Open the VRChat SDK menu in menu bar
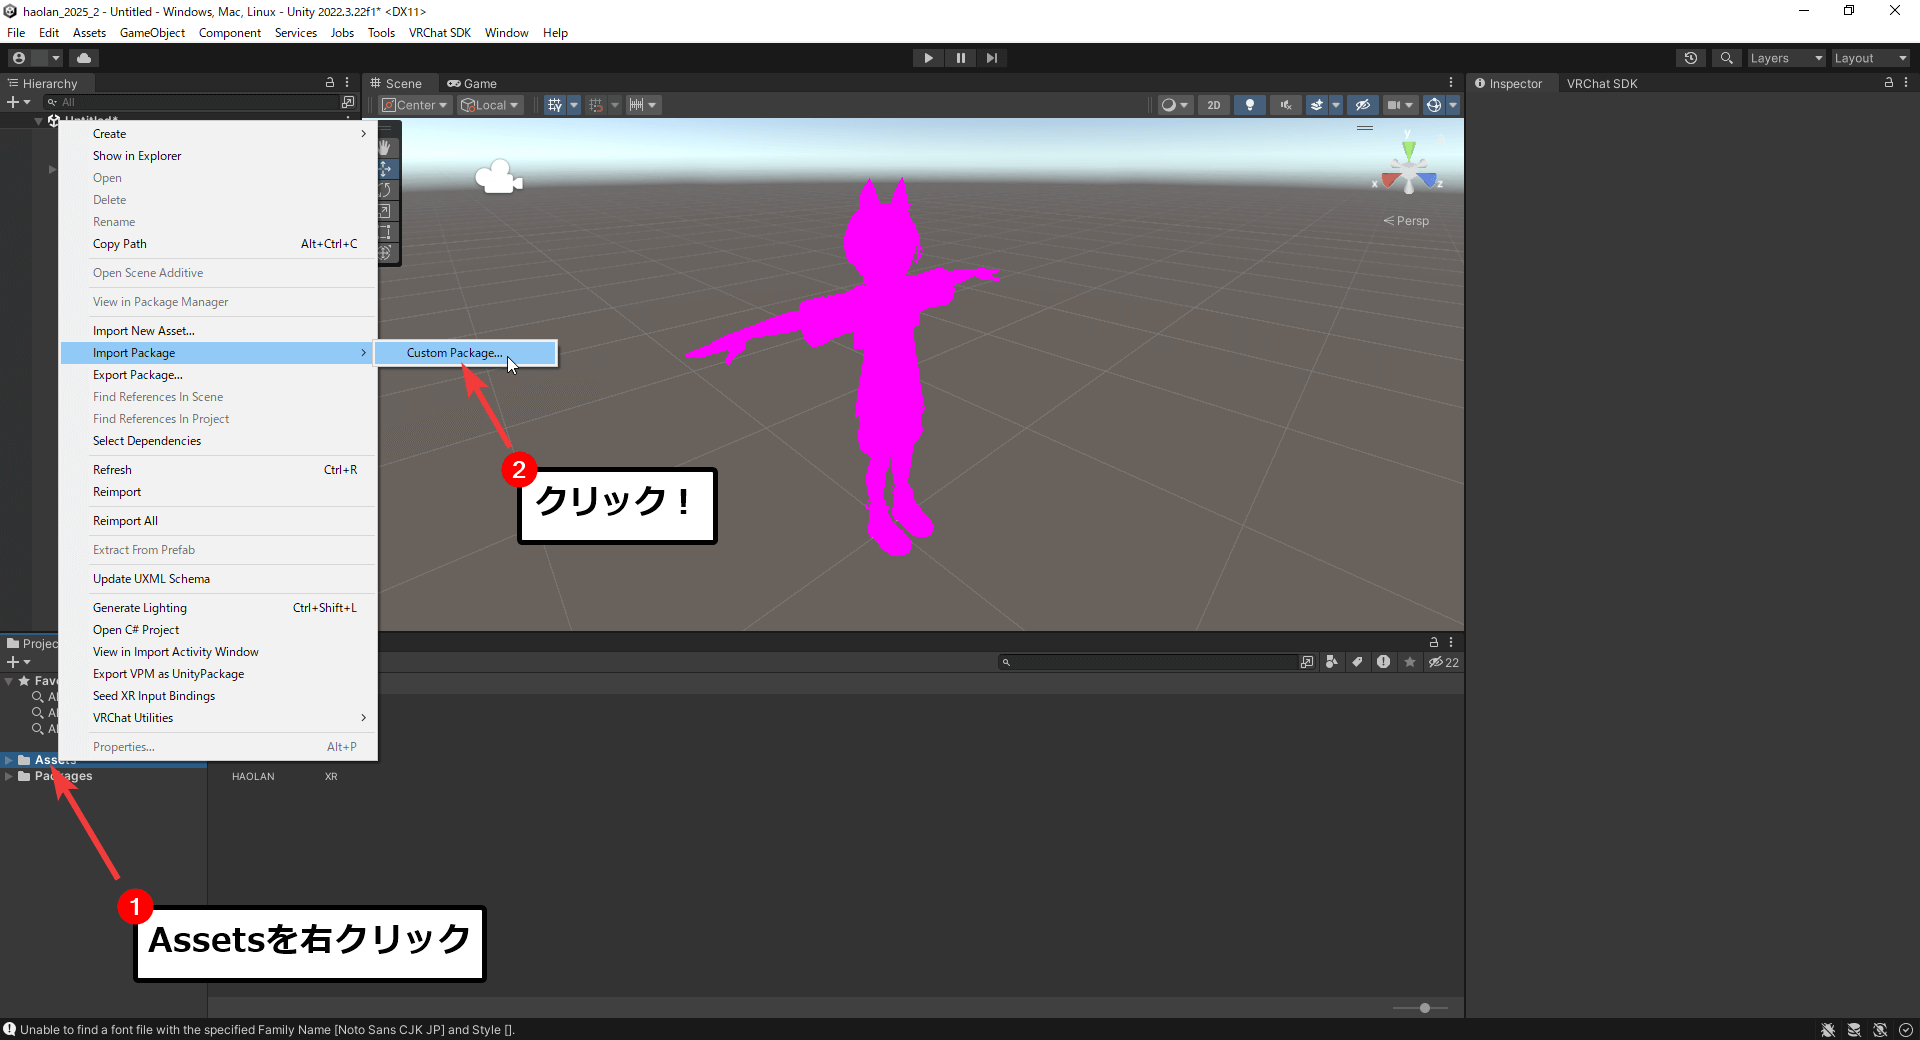Image resolution: width=1920 pixels, height=1040 pixels. (x=439, y=33)
